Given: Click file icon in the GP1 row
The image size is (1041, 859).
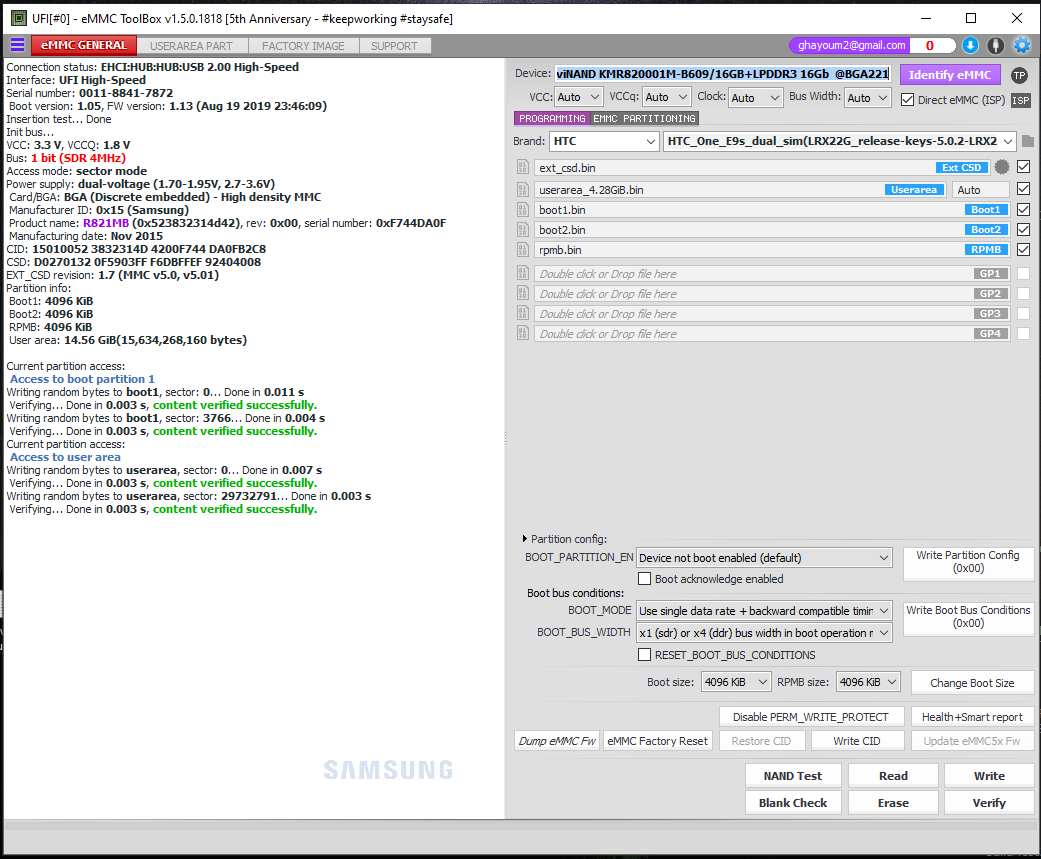Looking at the screenshot, I should click(x=522, y=273).
